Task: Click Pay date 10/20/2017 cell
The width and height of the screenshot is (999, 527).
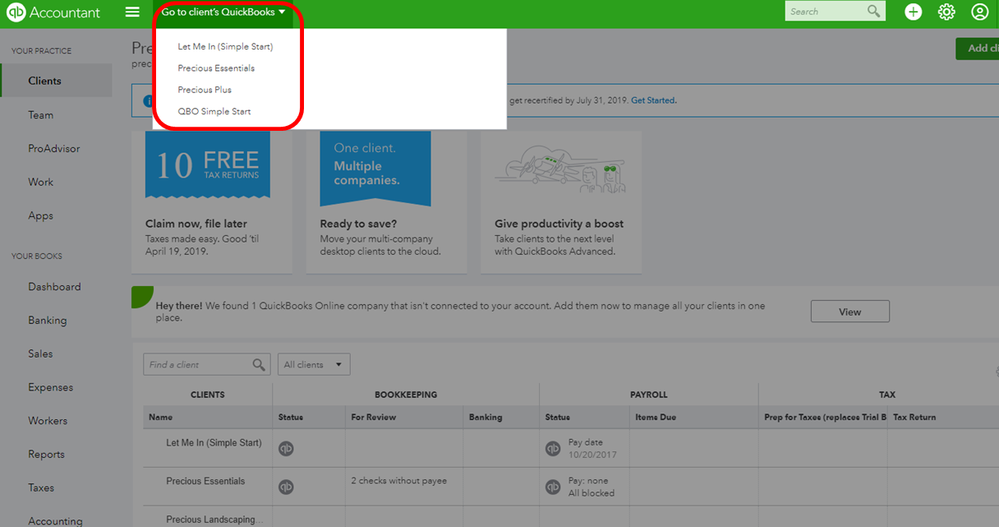Action: click(x=592, y=449)
